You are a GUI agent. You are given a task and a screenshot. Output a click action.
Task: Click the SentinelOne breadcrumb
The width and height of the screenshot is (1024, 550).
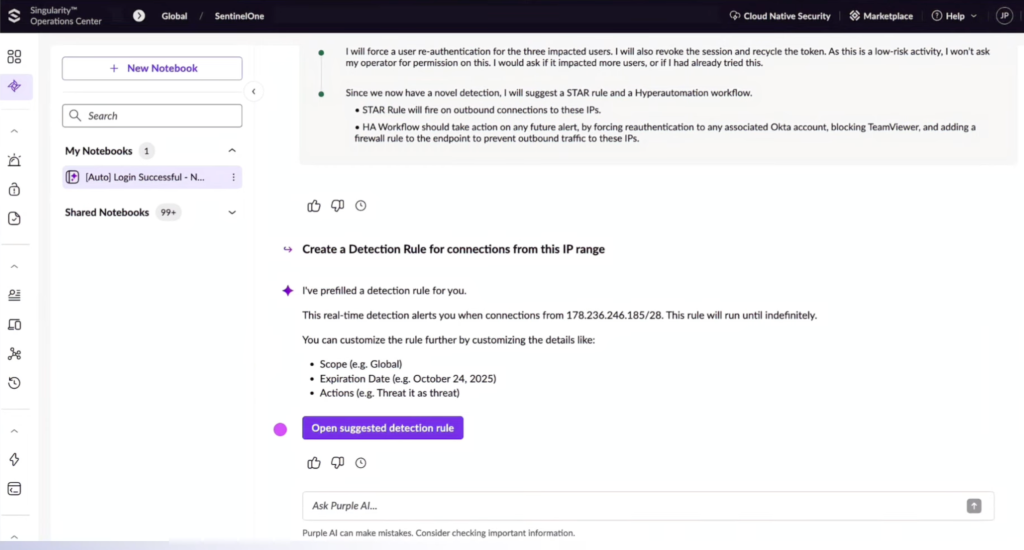click(239, 16)
